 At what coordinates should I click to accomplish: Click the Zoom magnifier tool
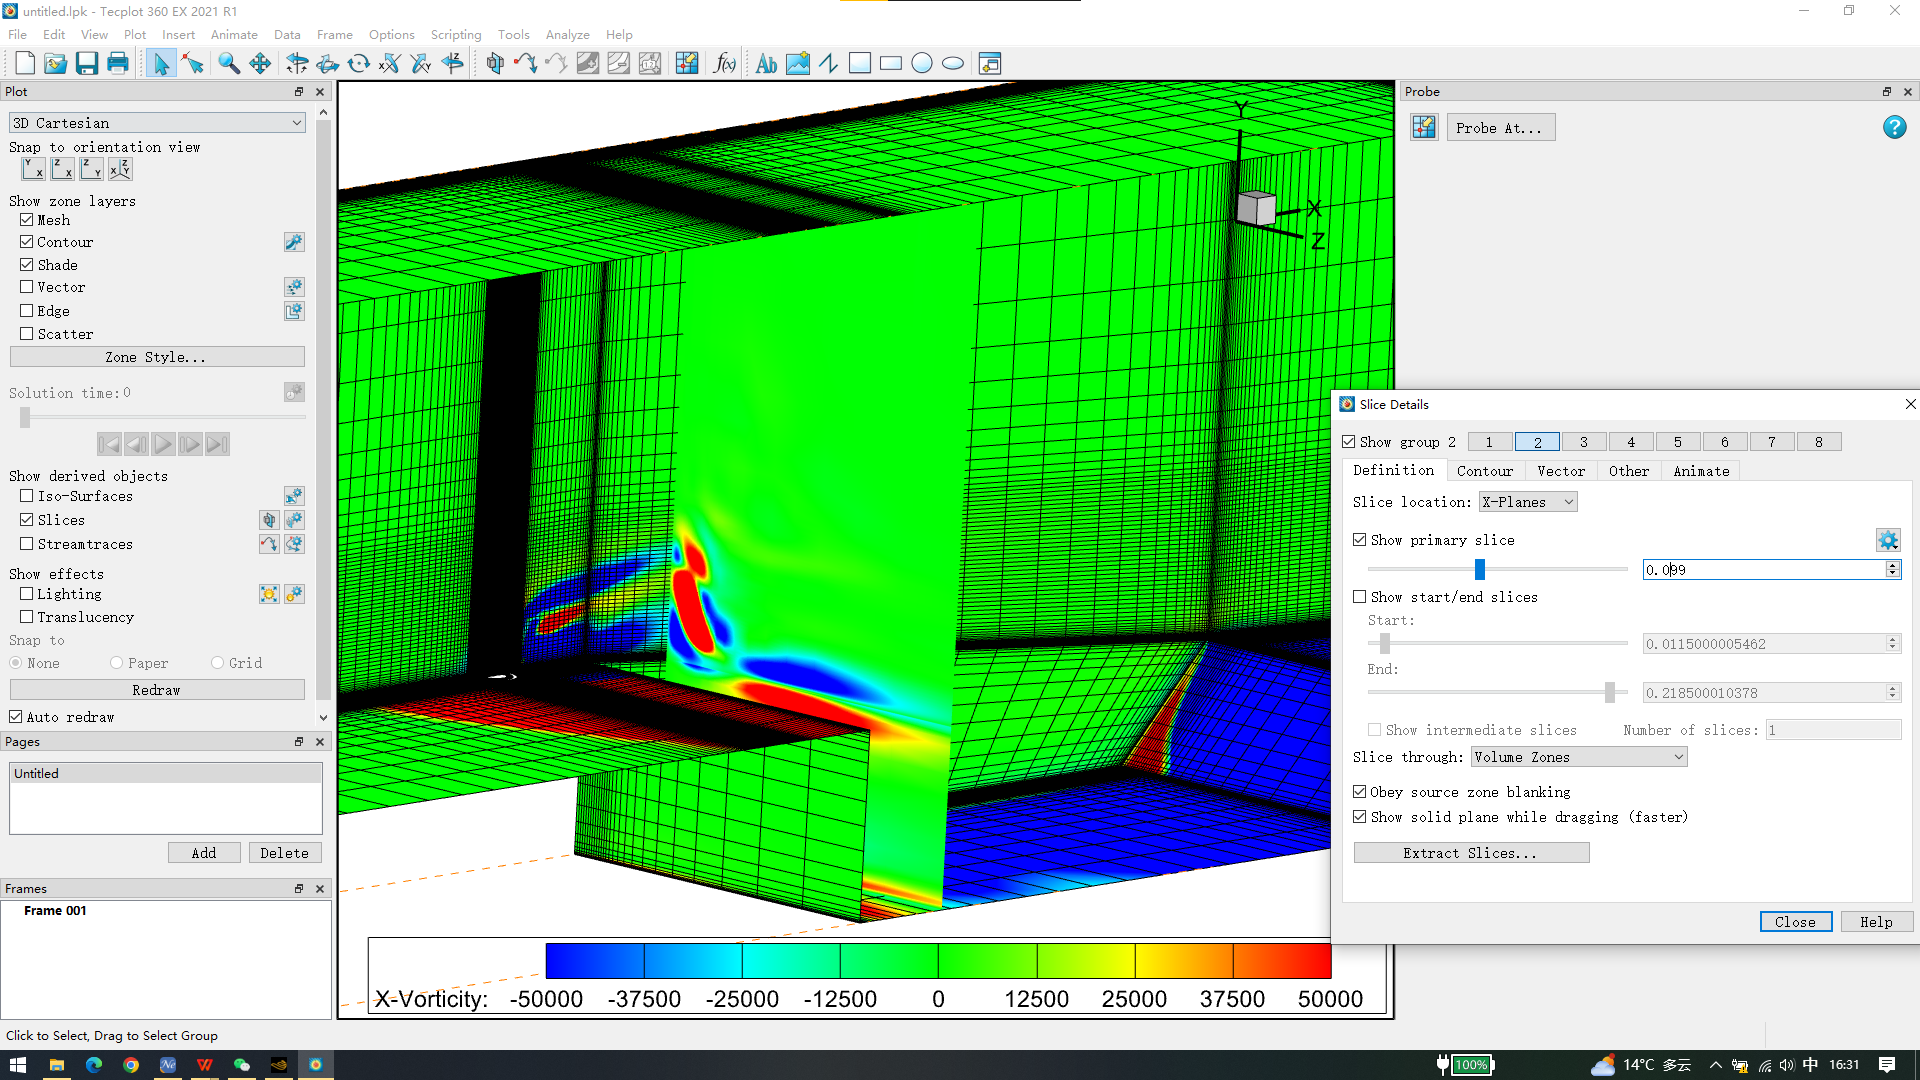click(229, 64)
